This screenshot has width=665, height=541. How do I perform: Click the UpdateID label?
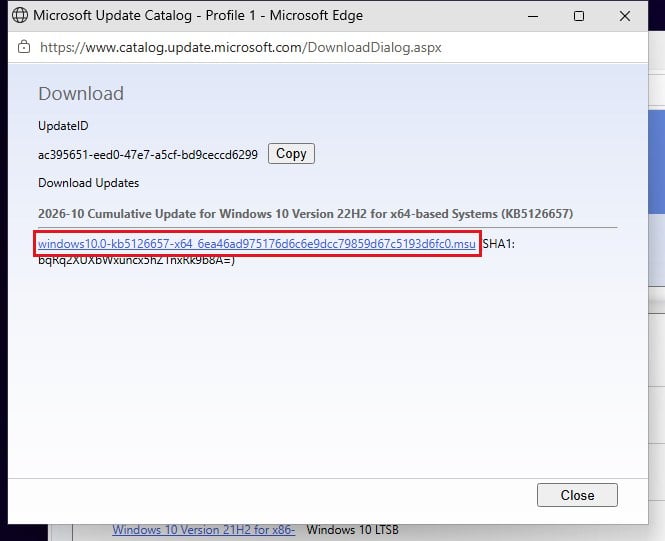pos(63,126)
